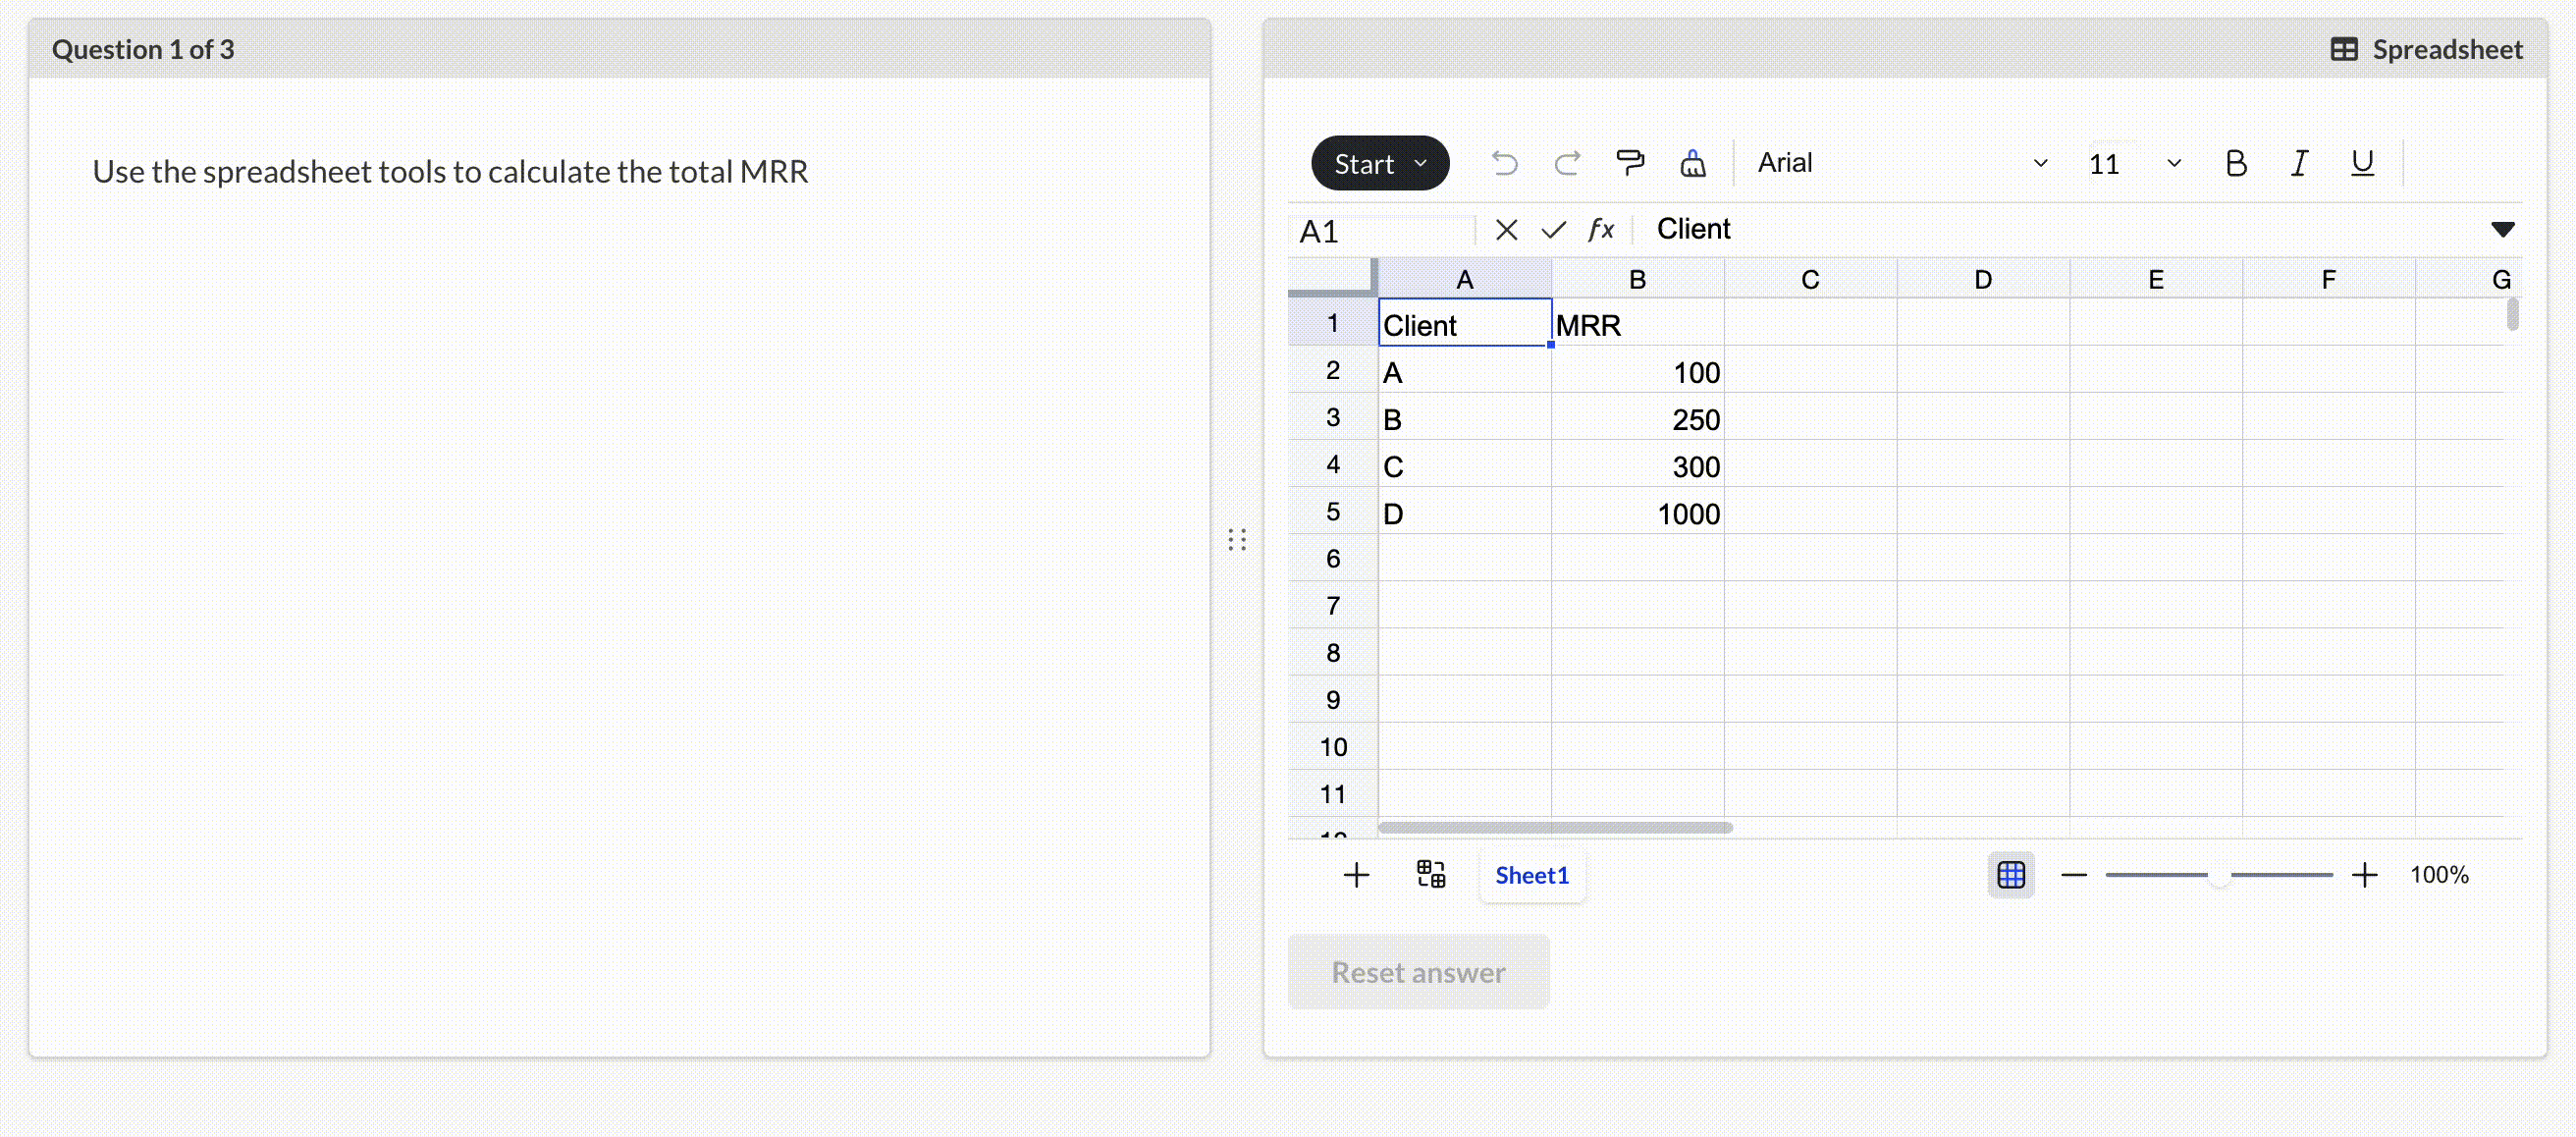Toggle gridlines view button
The width and height of the screenshot is (2576, 1137).
pos(2010,875)
